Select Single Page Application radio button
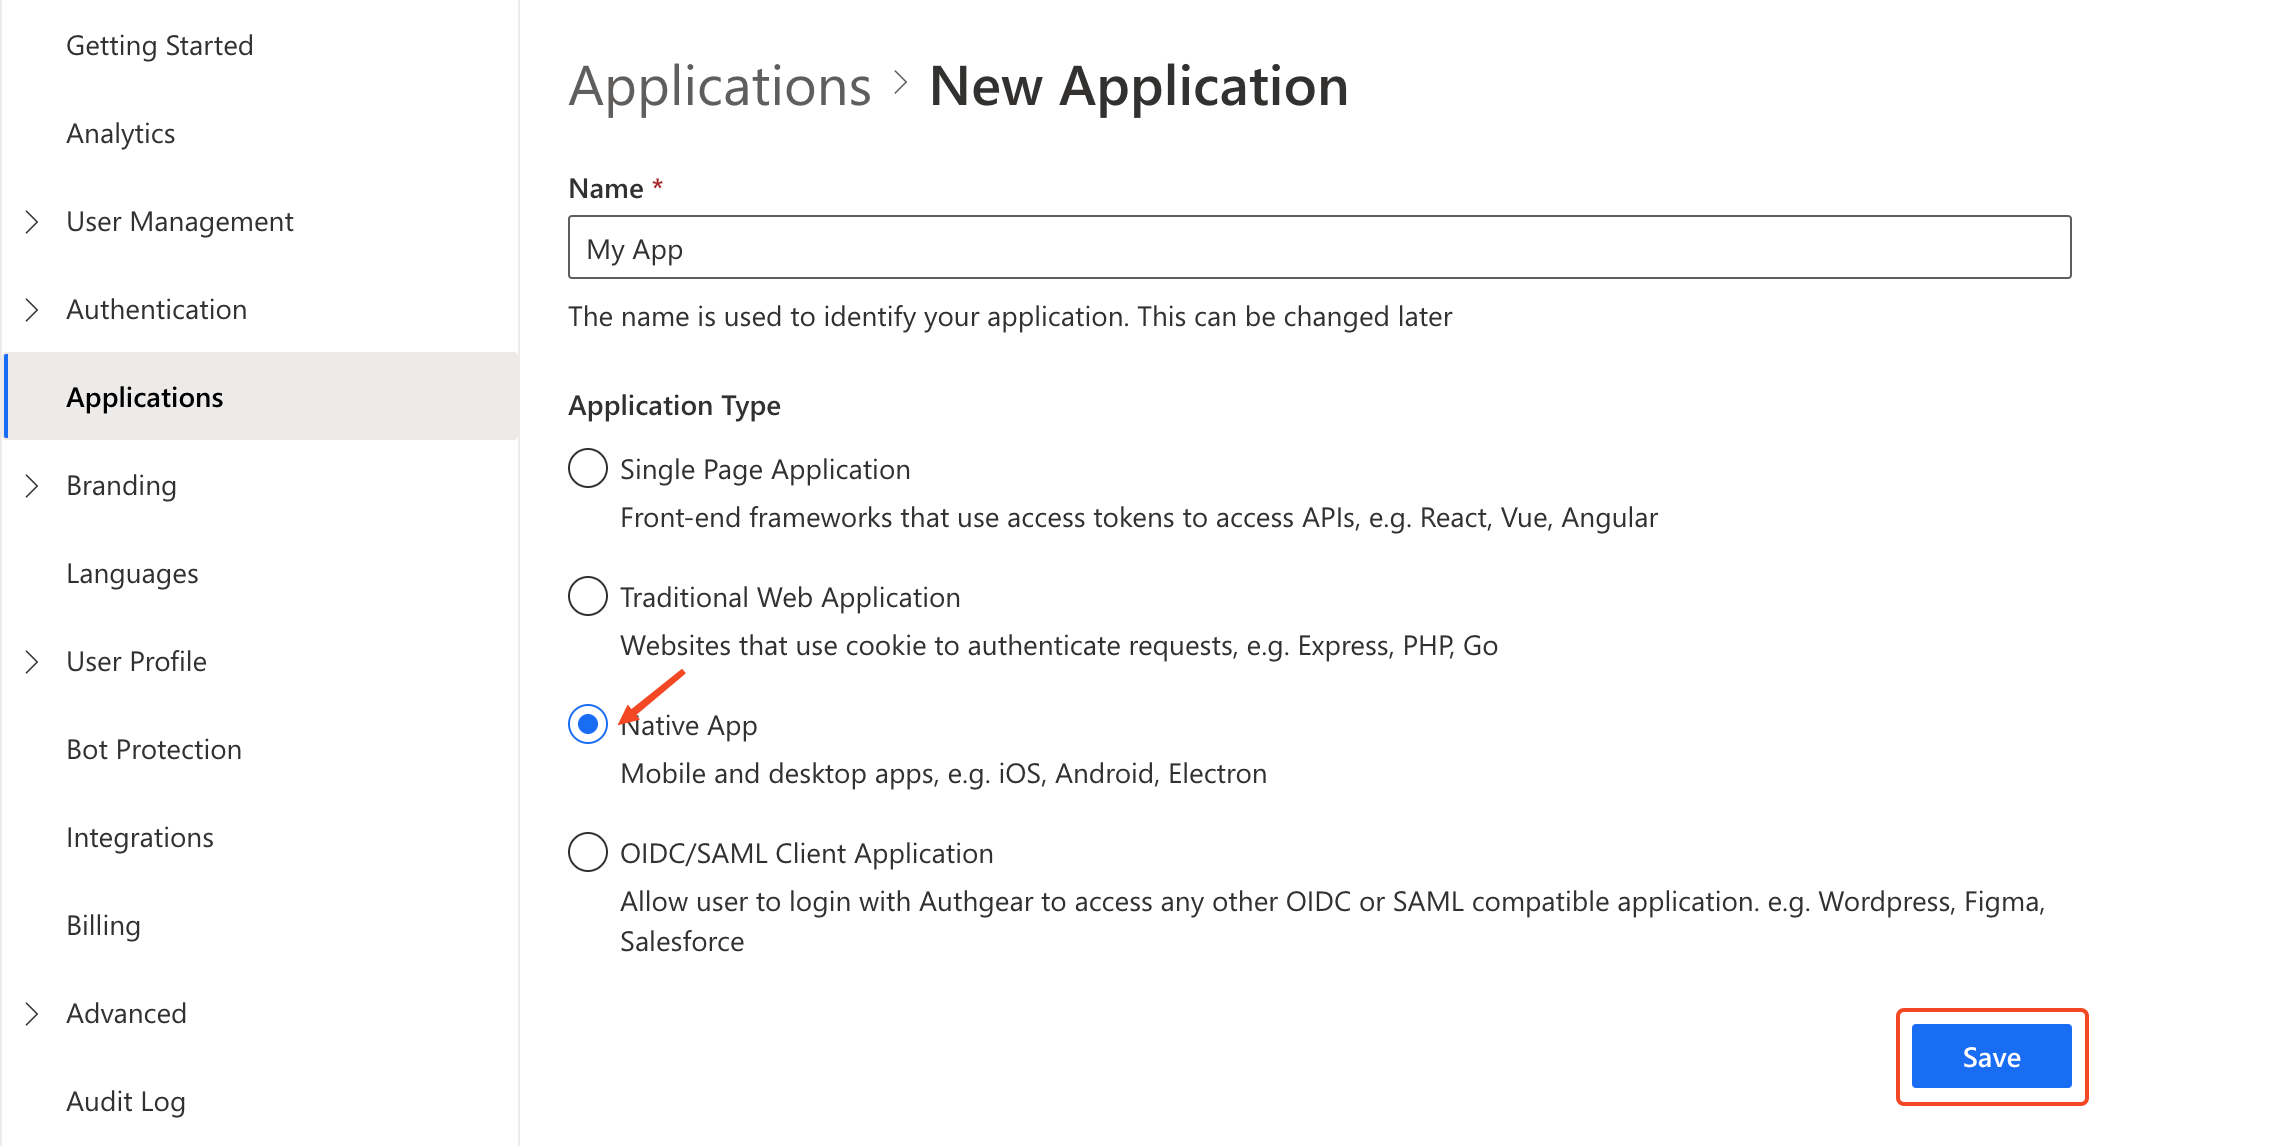This screenshot has height=1146, width=2276. click(x=588, y=468)
